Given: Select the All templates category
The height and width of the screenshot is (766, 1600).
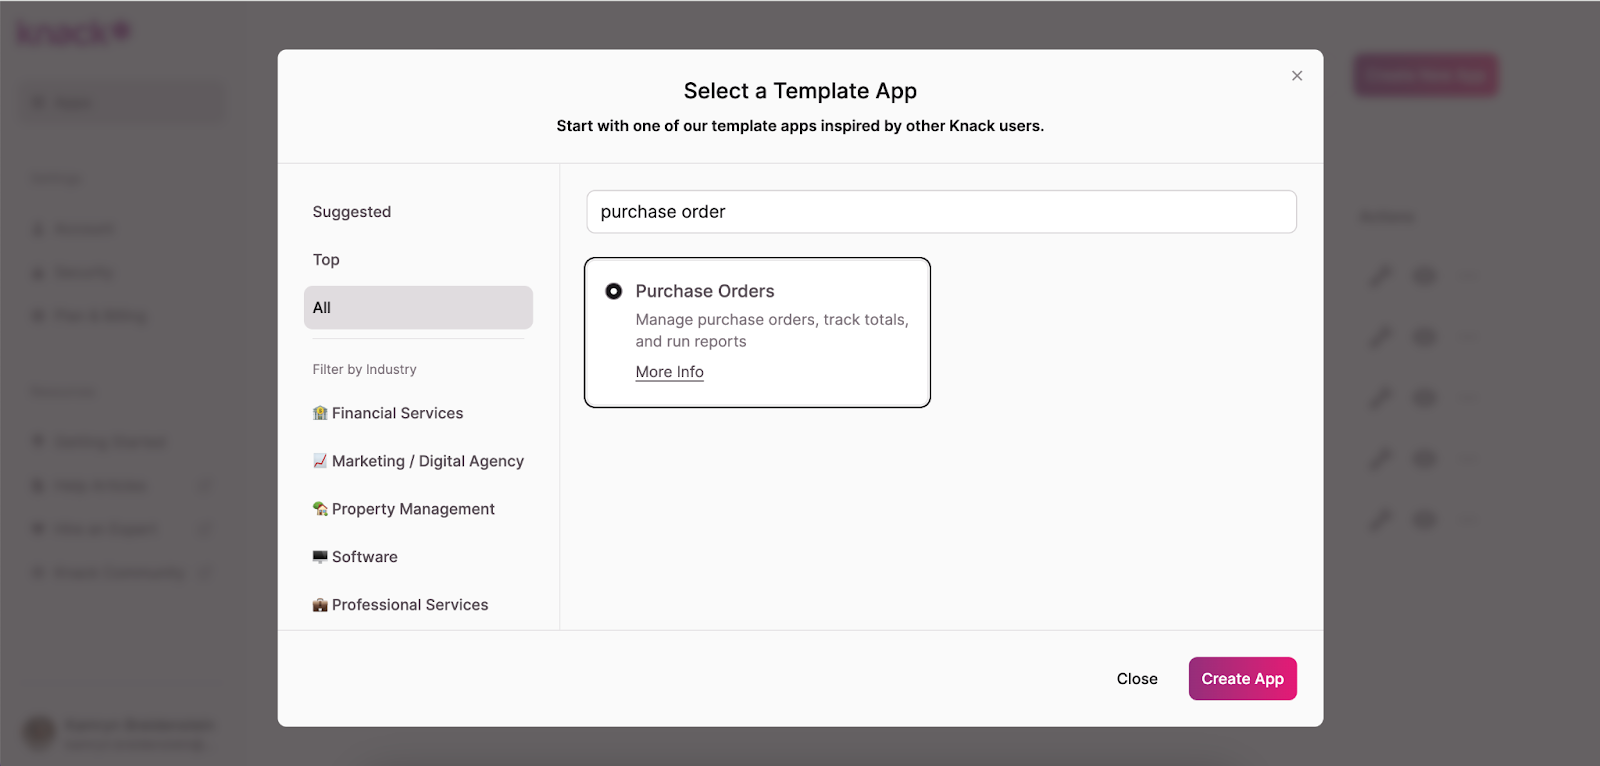Looking at the screenshot, I should [418, 308].
